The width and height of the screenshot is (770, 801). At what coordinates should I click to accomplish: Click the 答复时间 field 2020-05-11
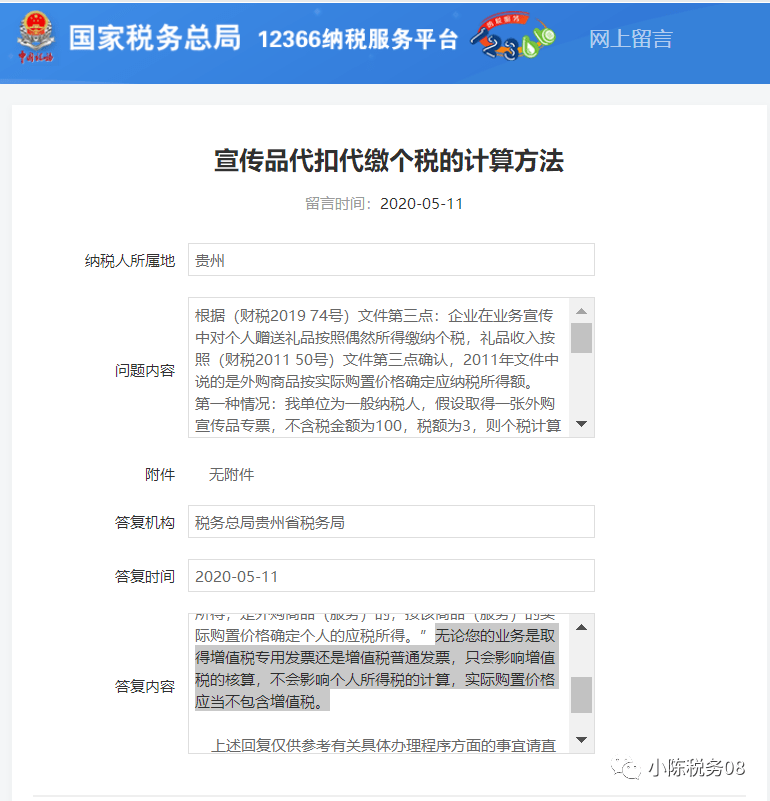coord(391,576)
